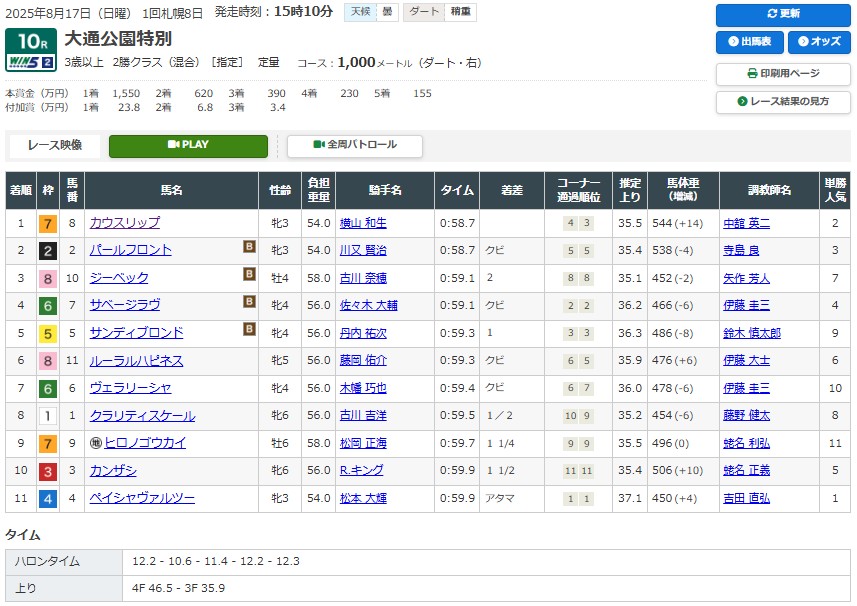857x606 pixels.
Task: Open レース結果の見方 help guide
Action: (782, 102)
